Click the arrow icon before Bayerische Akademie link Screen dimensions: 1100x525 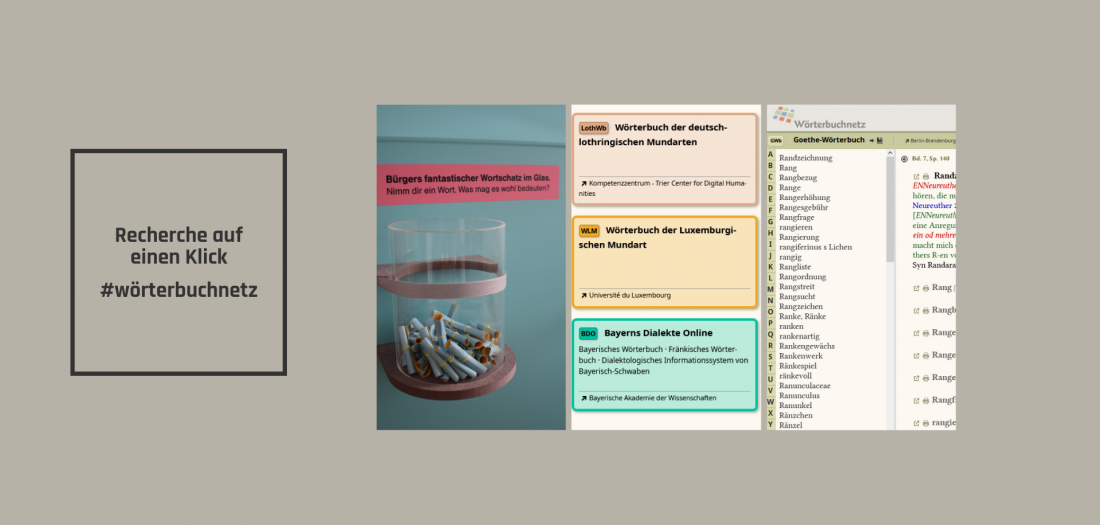(583, 398)
